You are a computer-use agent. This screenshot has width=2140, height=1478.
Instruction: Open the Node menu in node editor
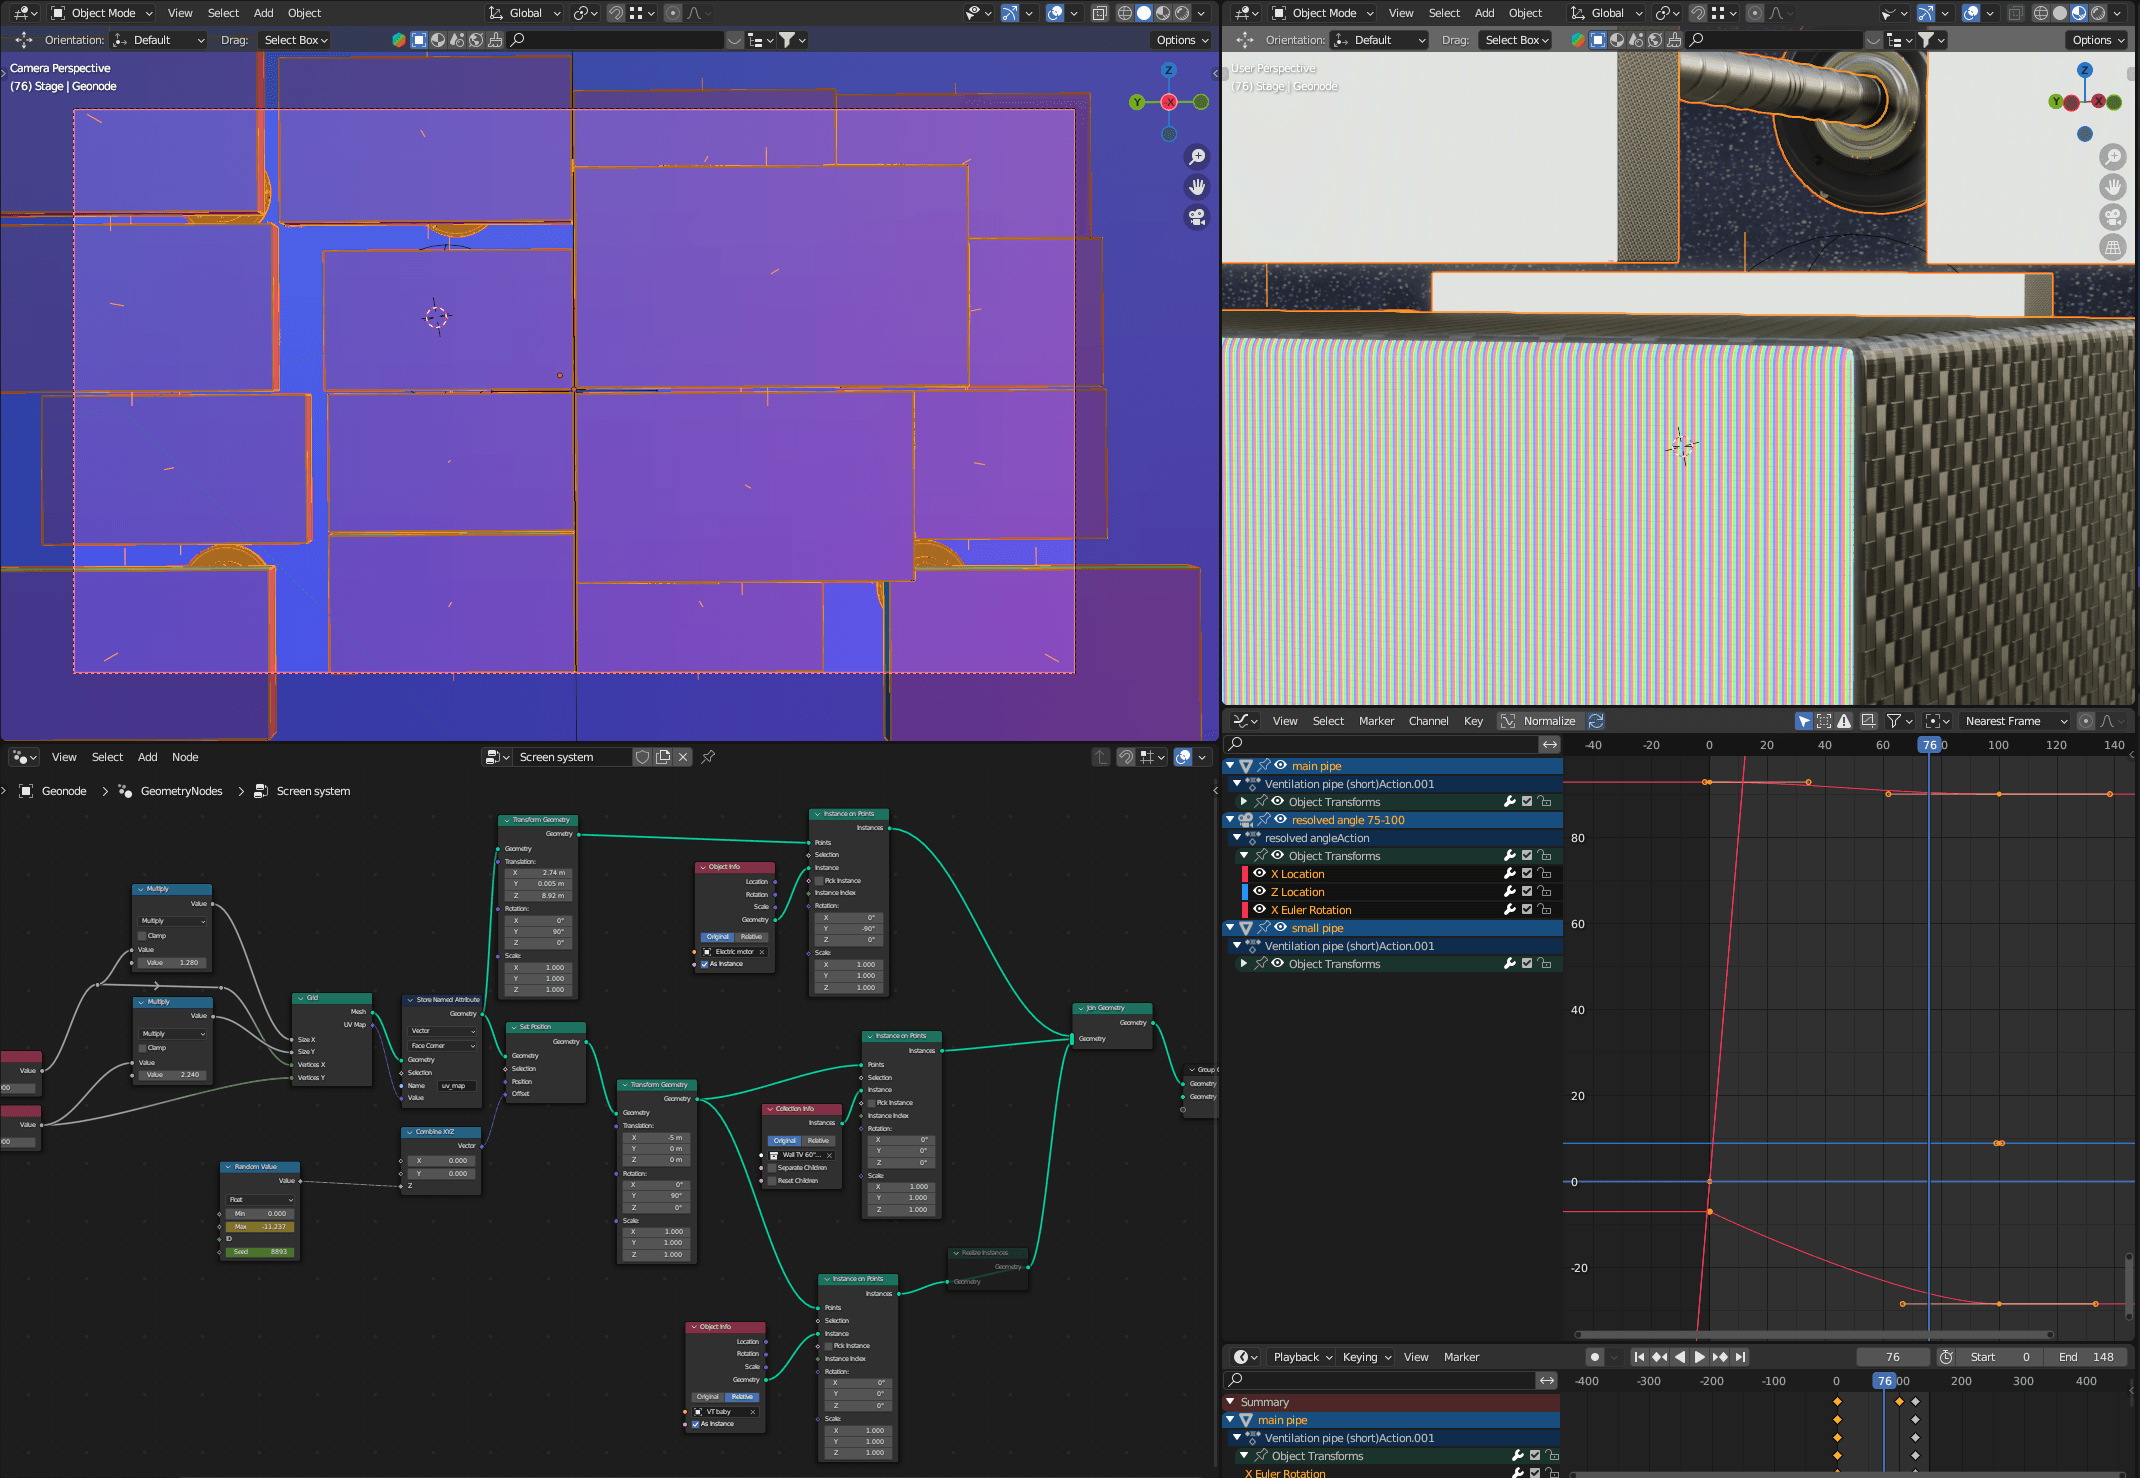(185, 757)
